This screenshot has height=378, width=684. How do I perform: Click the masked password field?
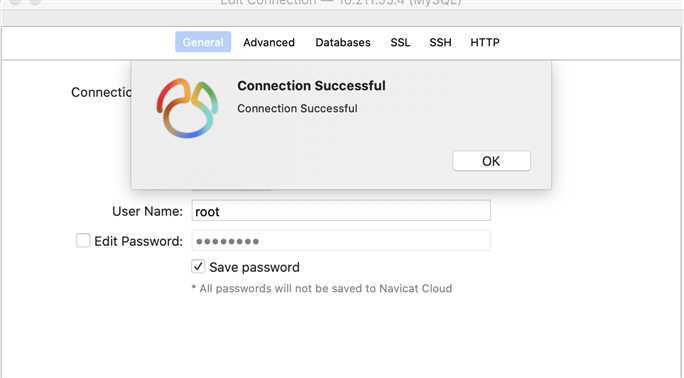341,241
